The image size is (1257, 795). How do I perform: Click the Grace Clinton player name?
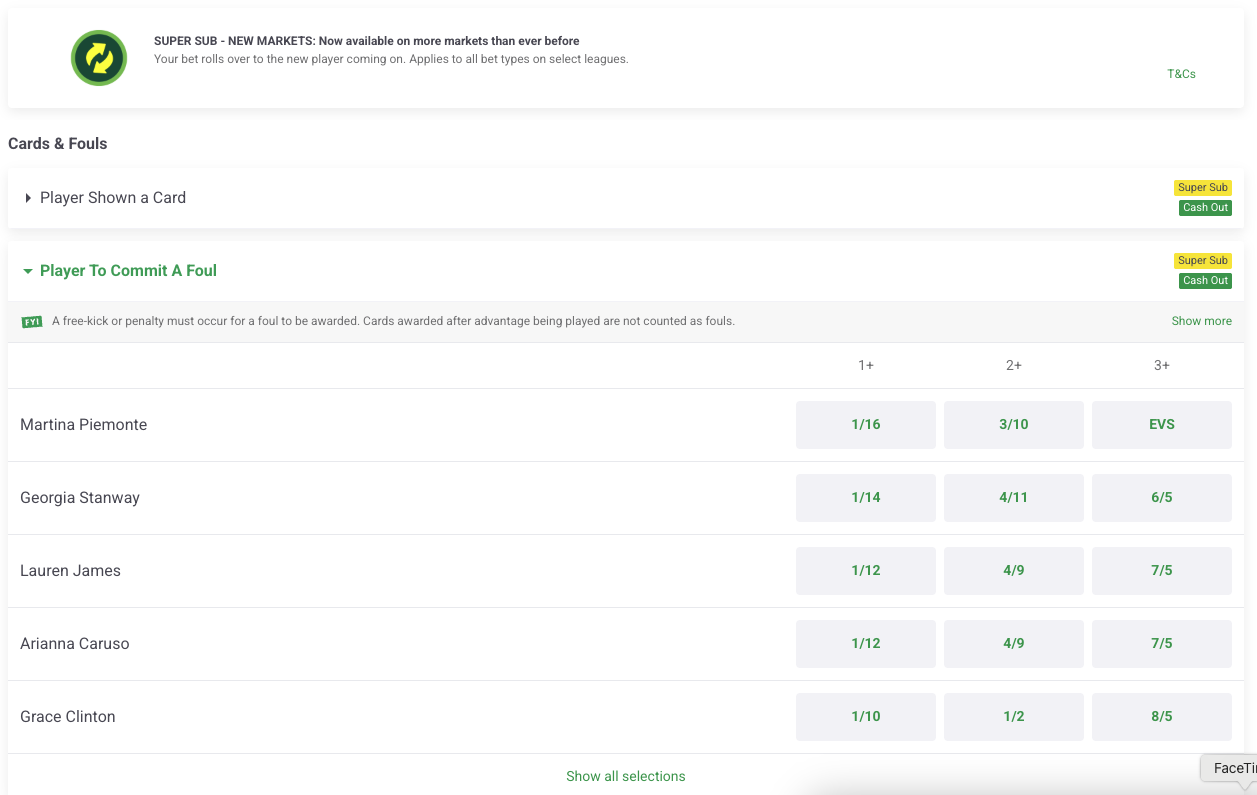tap(68, 717)
